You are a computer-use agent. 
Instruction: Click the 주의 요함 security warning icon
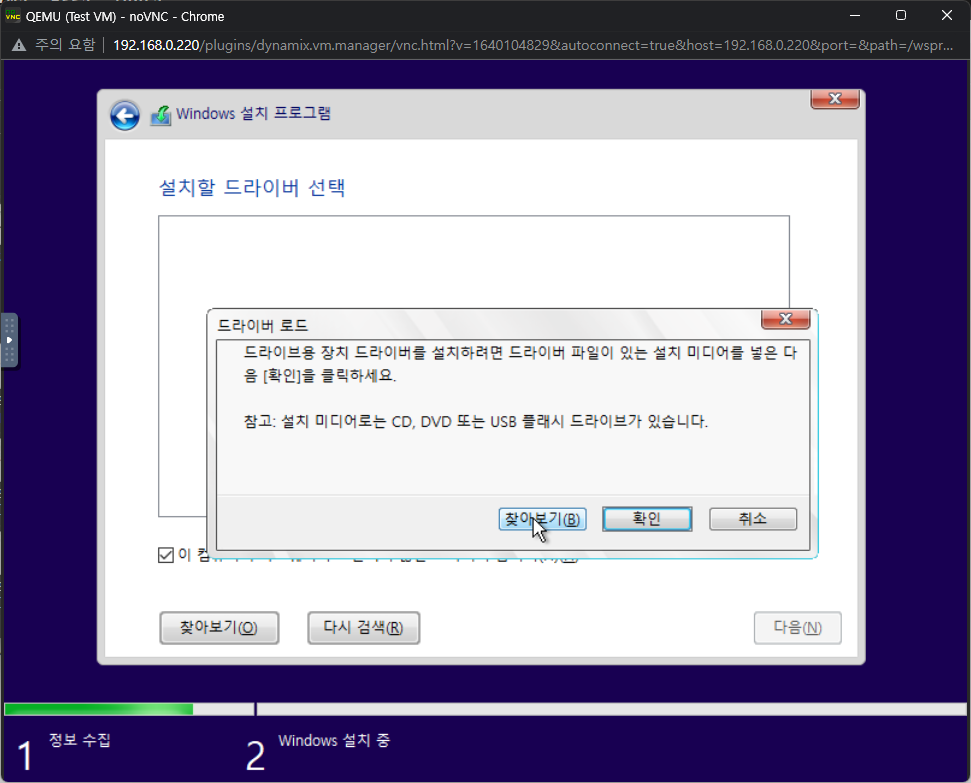[19, 45]
